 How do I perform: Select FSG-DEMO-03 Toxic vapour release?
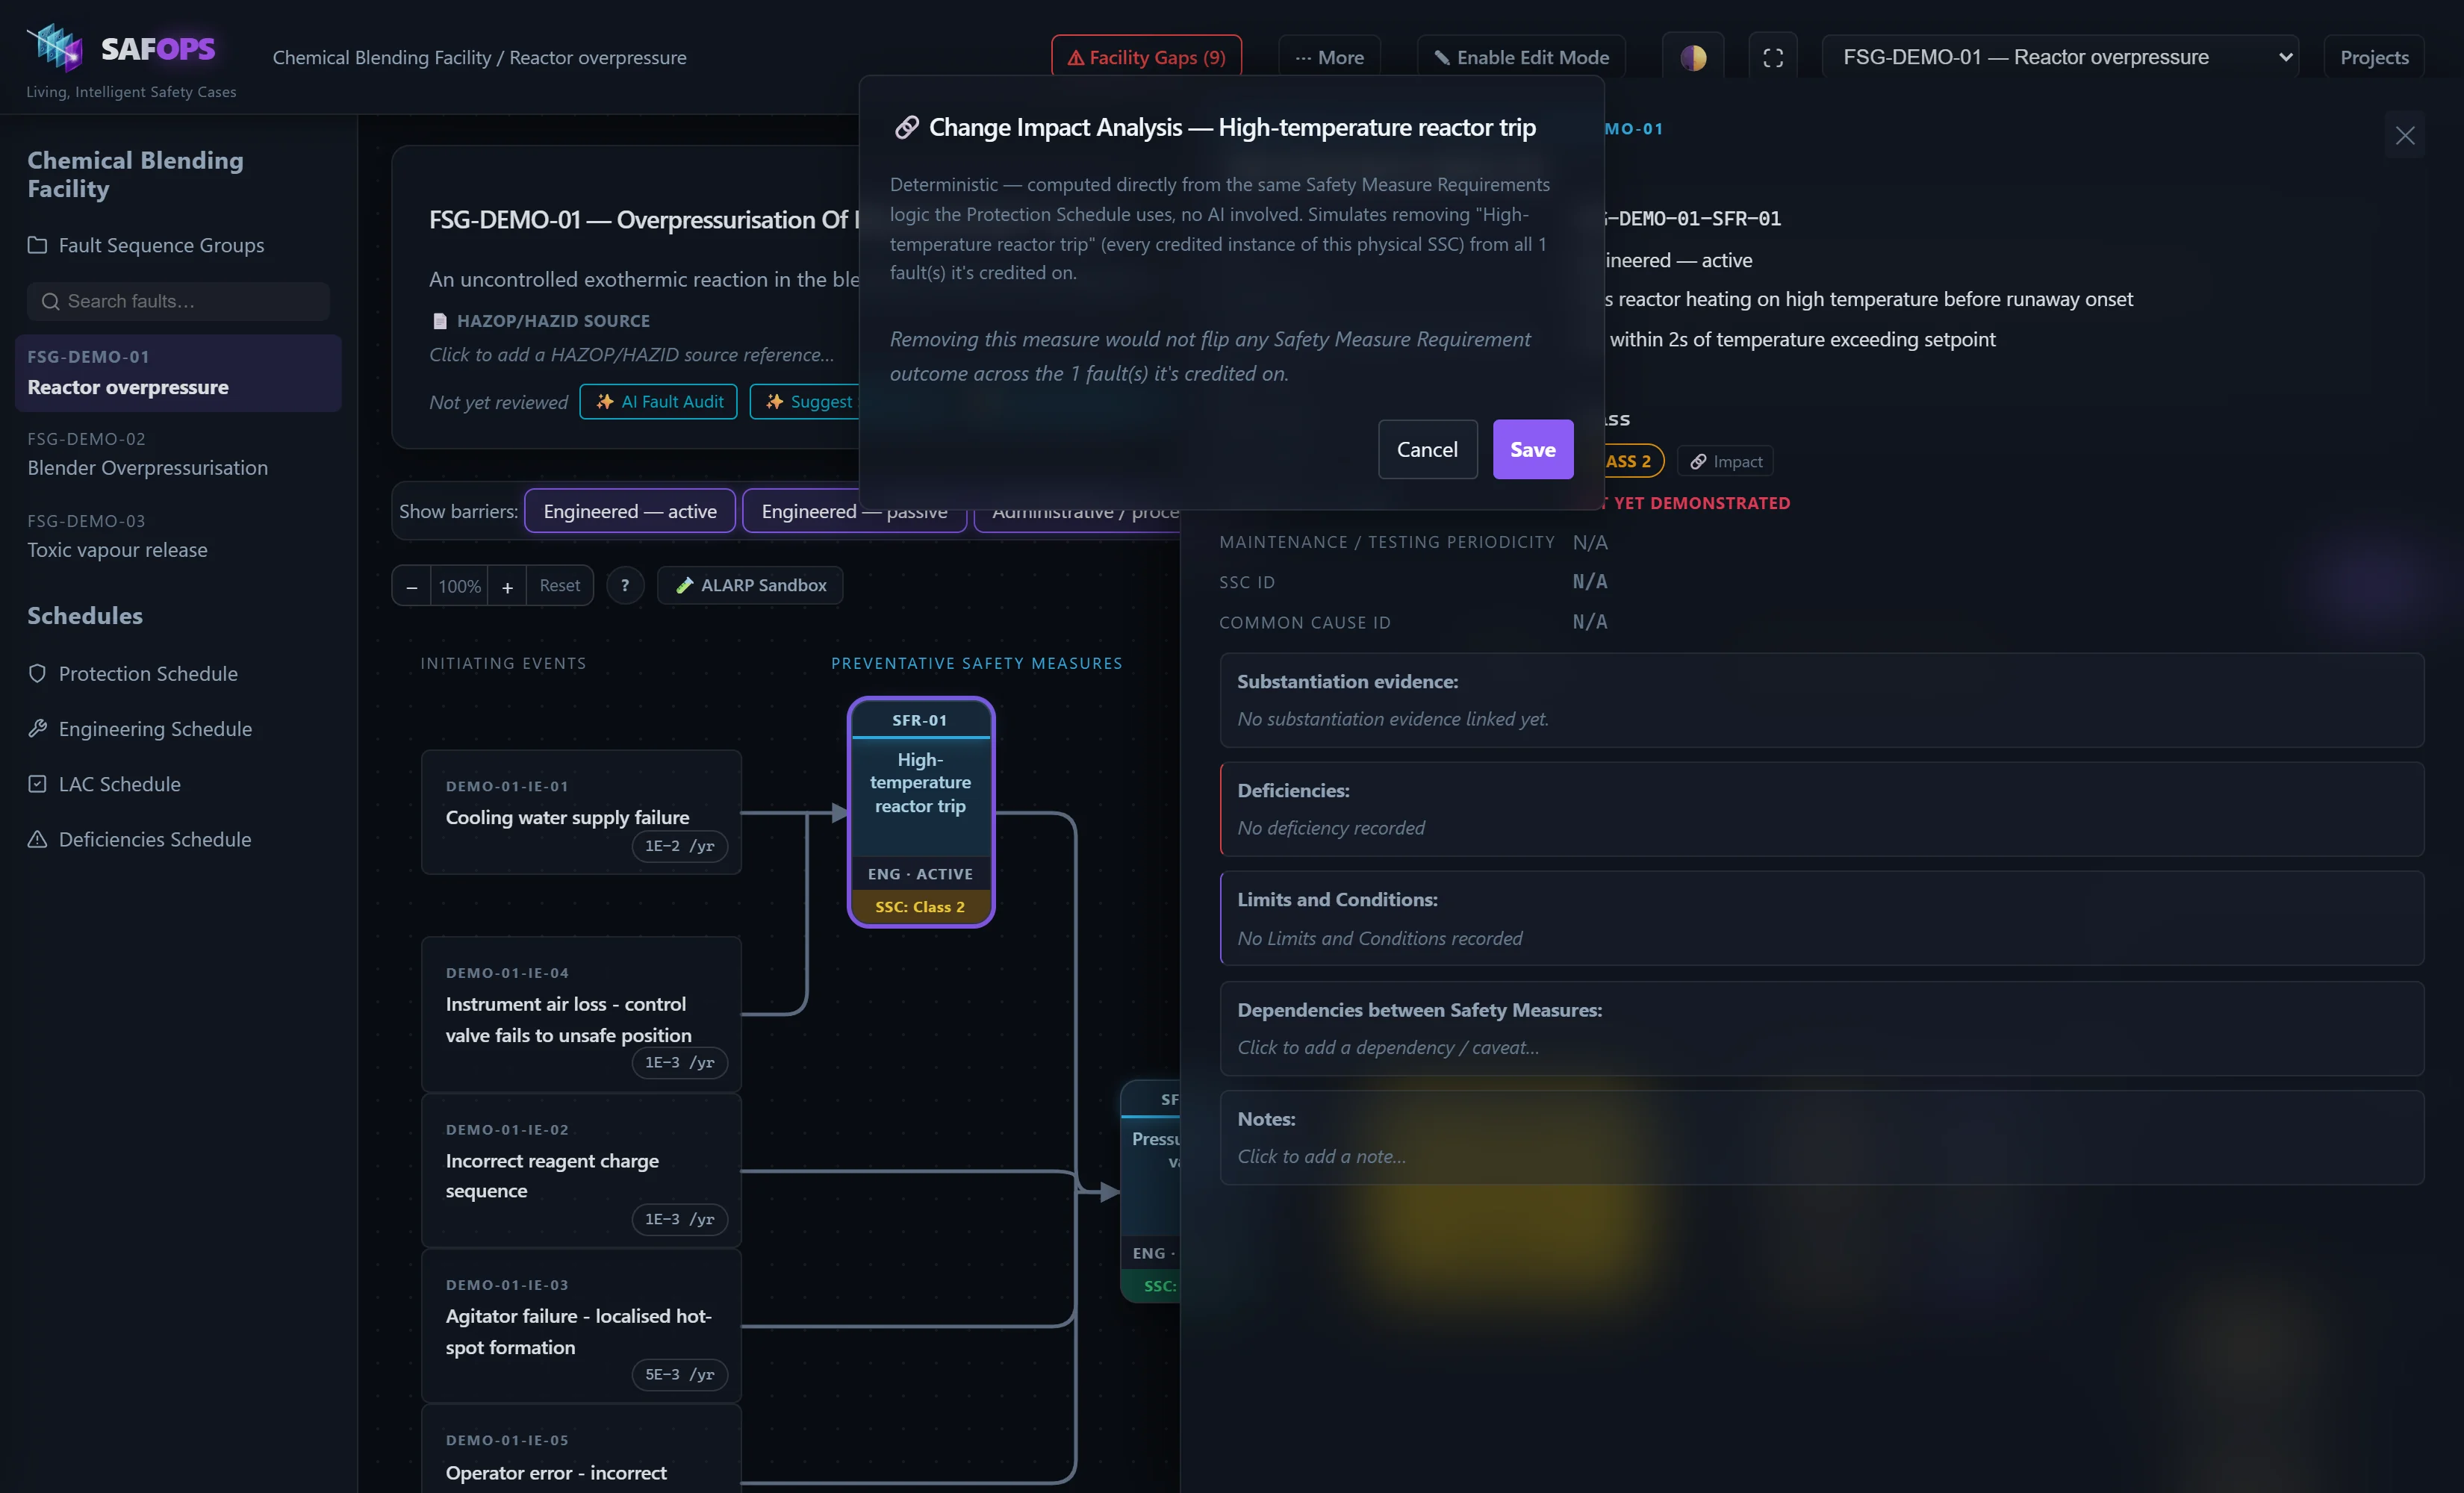(x=178, y=536)
